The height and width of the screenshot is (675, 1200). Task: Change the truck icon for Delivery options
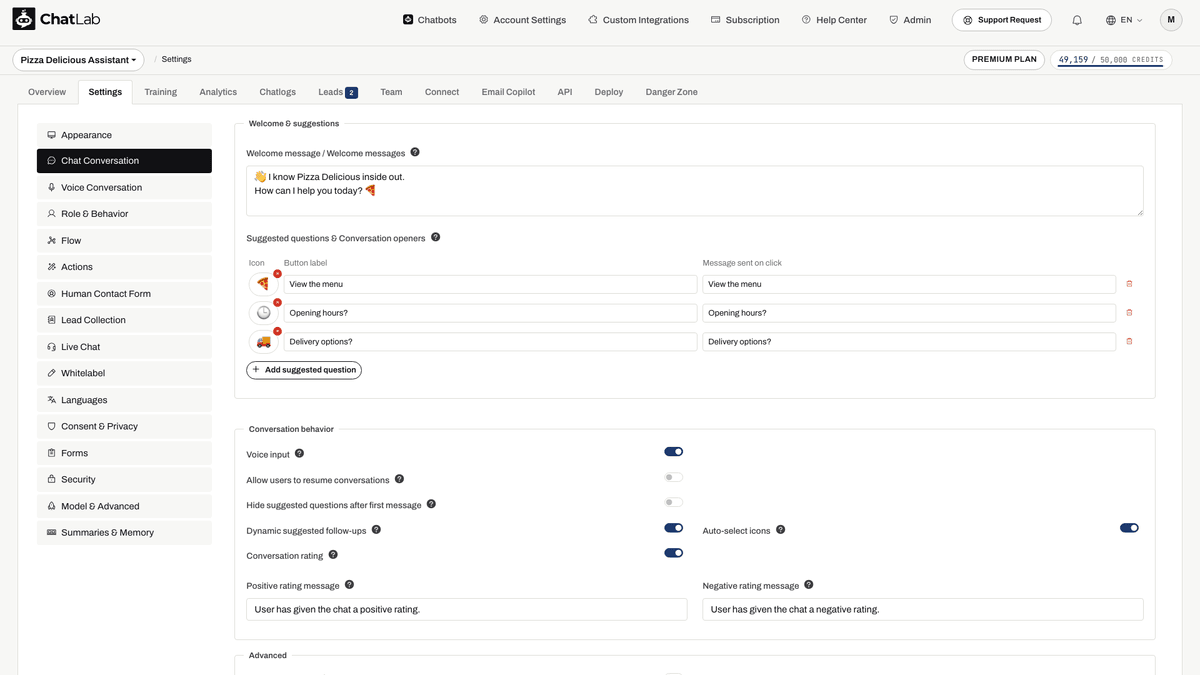coord(263,342)
